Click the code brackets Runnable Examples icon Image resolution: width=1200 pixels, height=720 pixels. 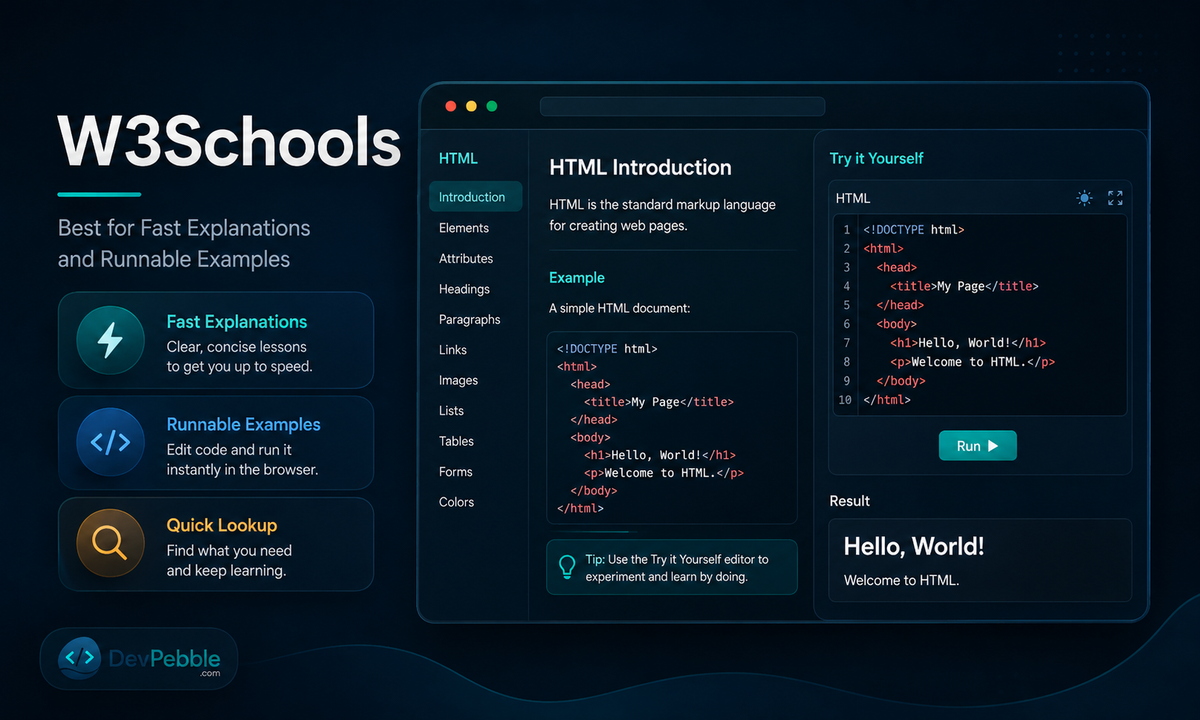click(109, 442)
